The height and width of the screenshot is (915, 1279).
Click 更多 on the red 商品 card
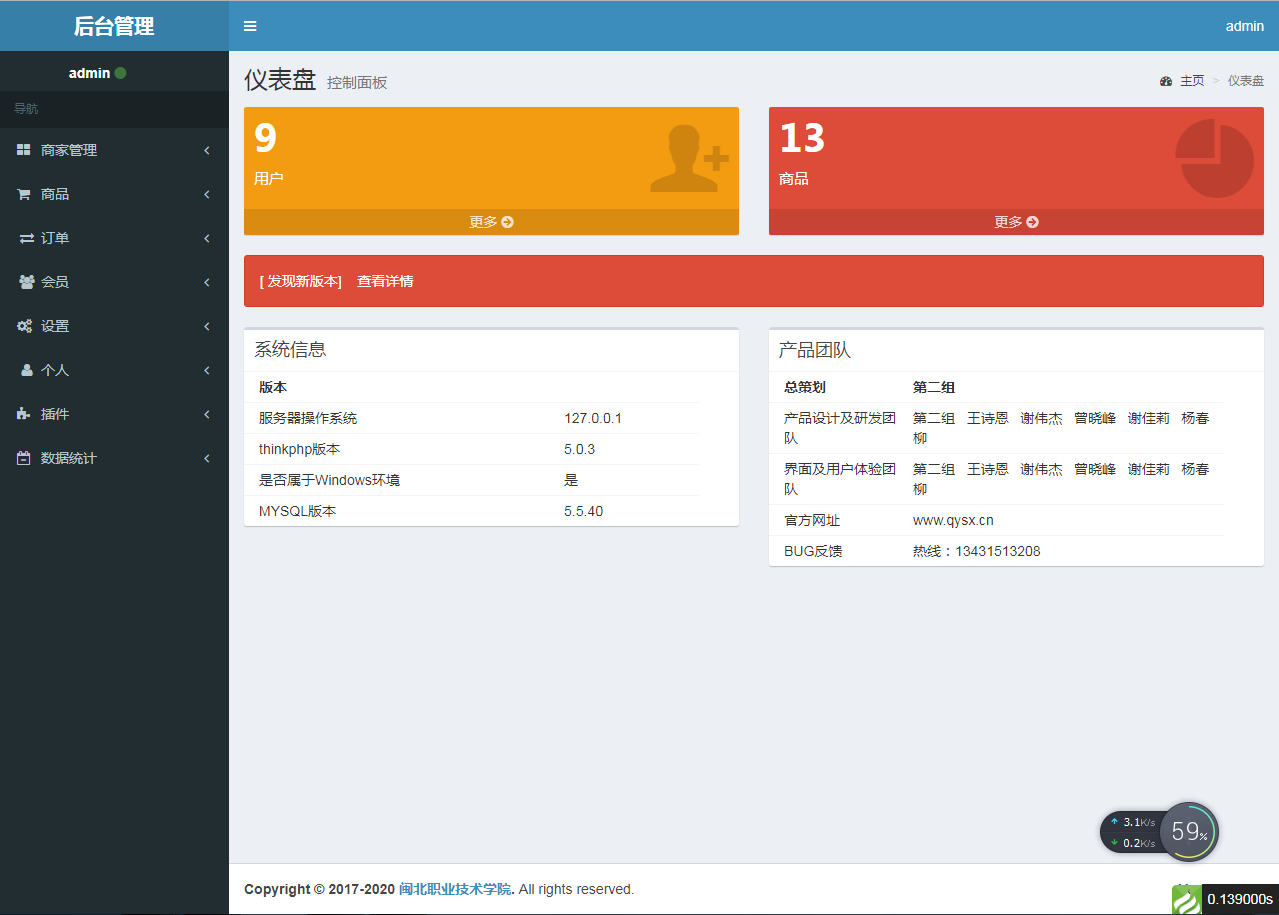(1016, 222)
